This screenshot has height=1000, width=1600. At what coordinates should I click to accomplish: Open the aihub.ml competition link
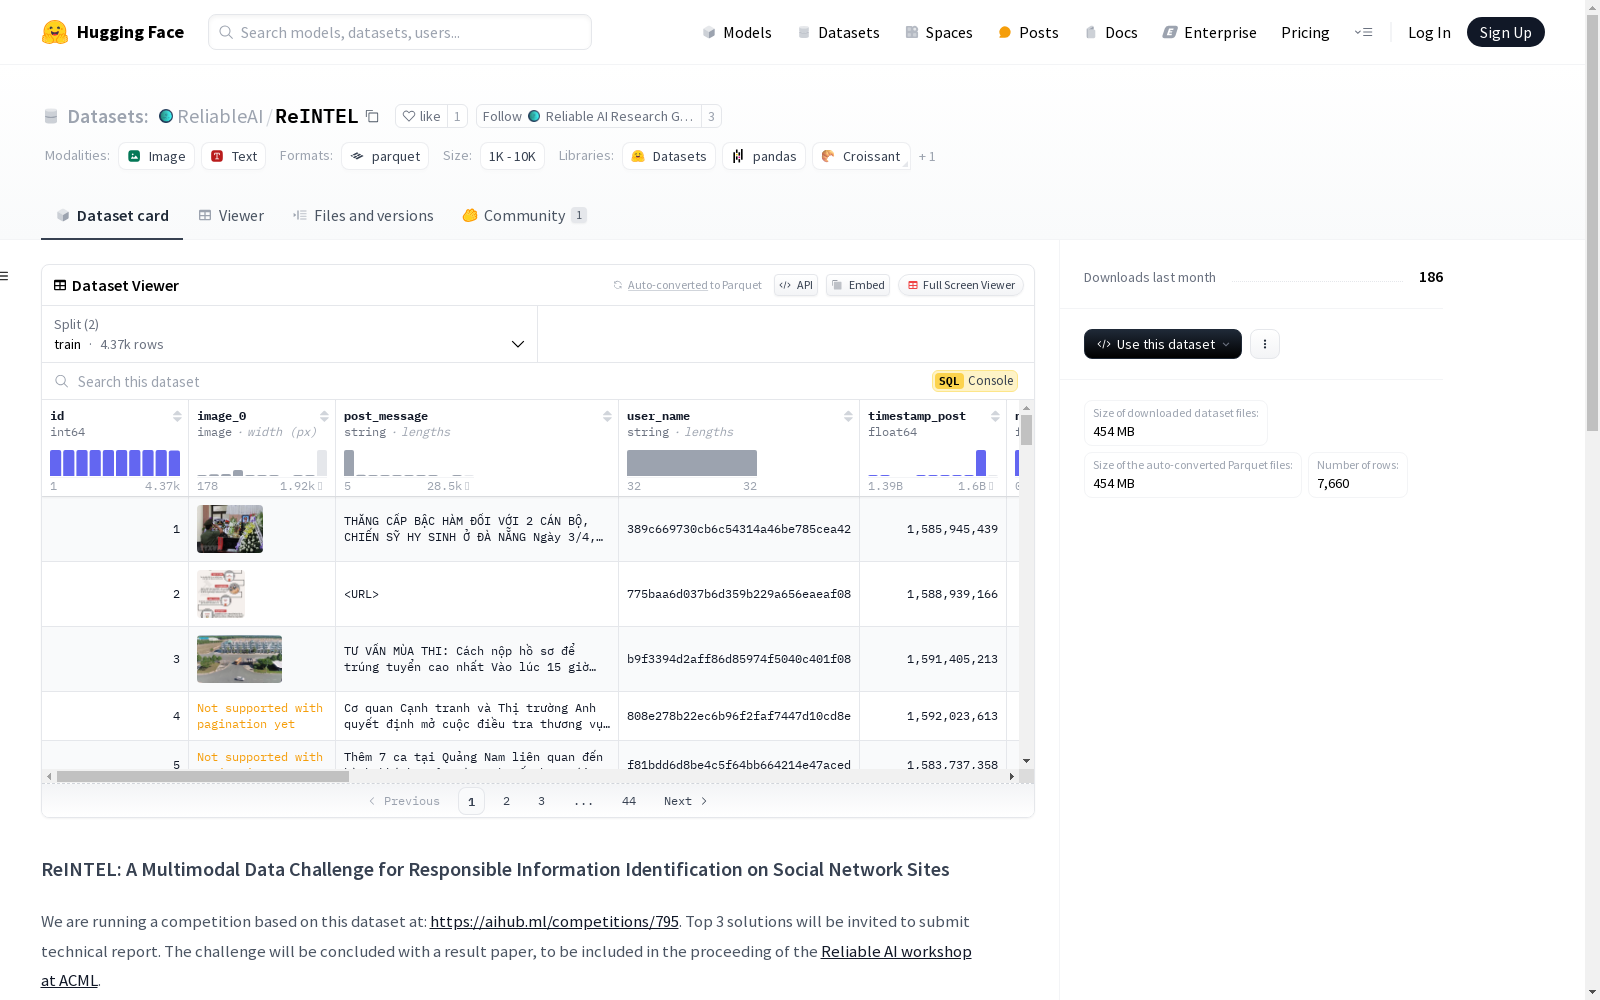[x=554, y=922]
